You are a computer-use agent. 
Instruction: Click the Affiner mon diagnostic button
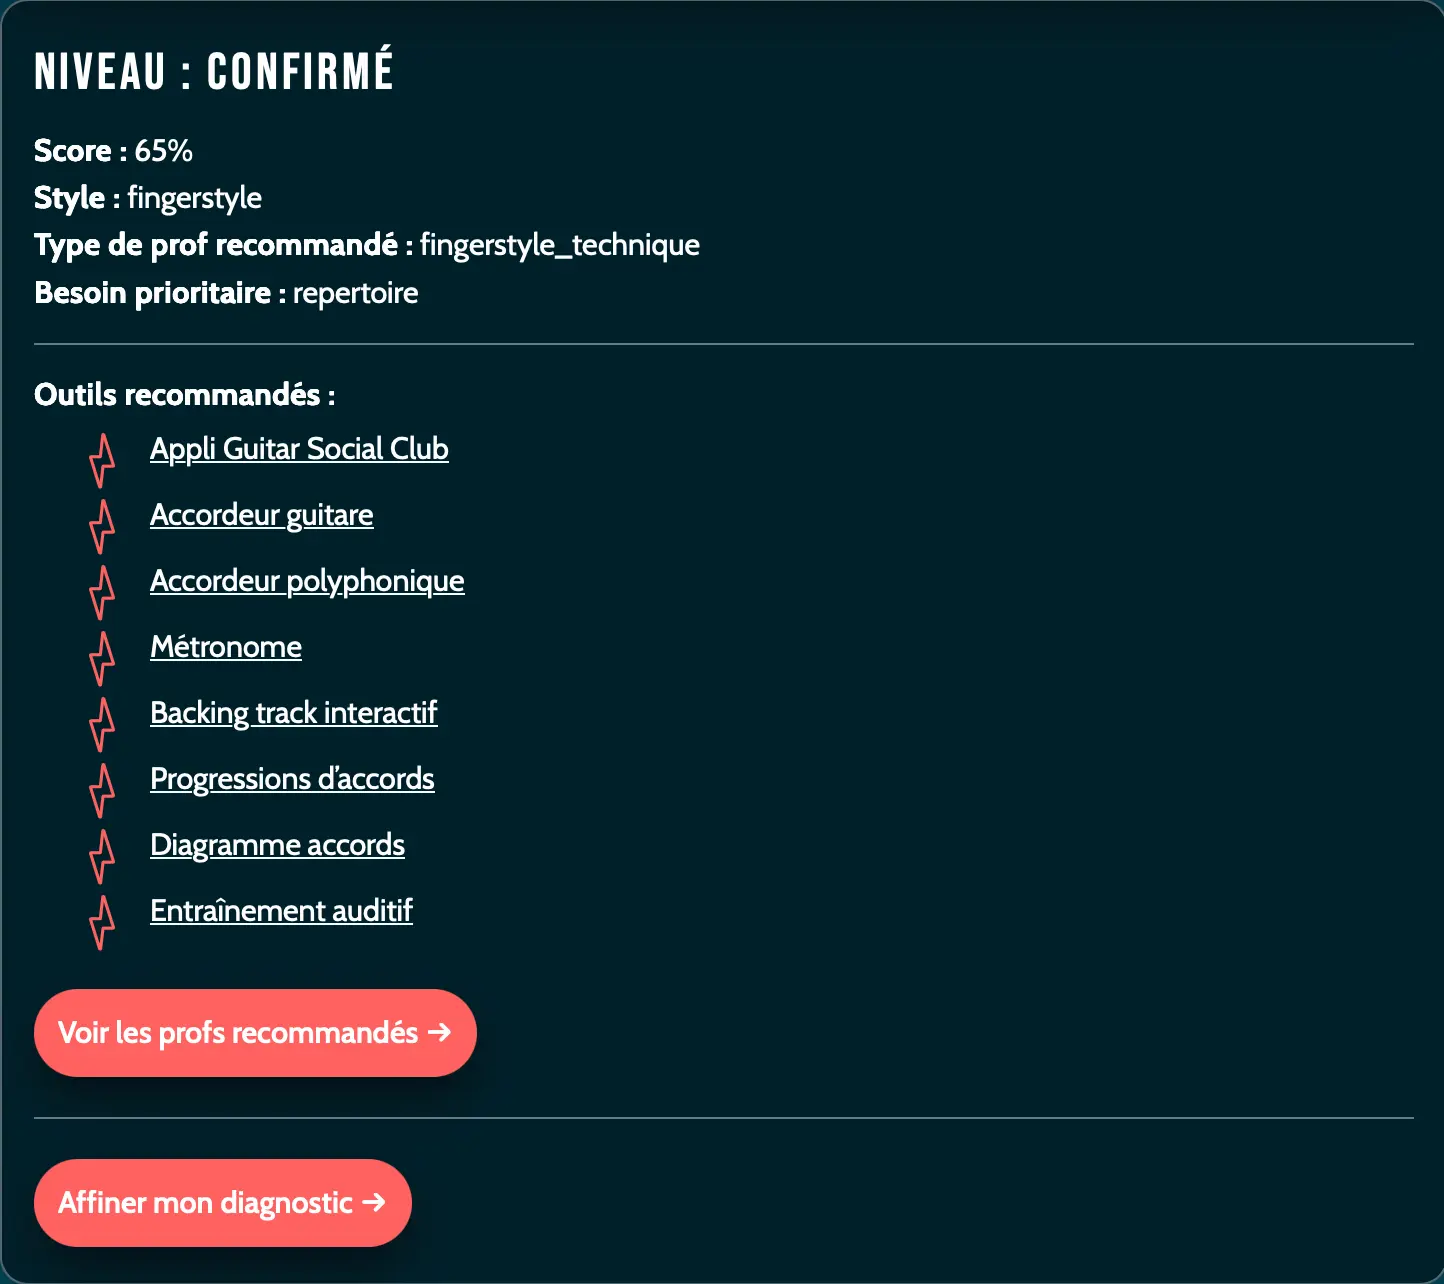point(222,1203)
